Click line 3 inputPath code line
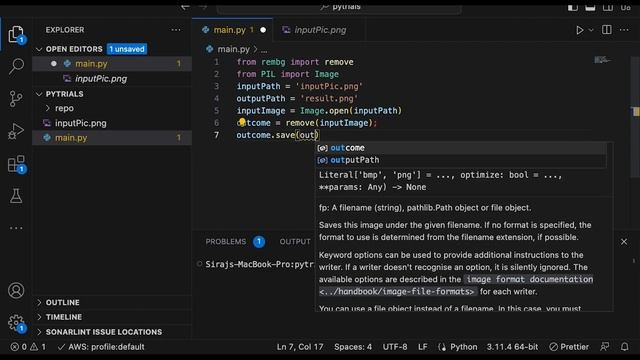 point(299,86)
